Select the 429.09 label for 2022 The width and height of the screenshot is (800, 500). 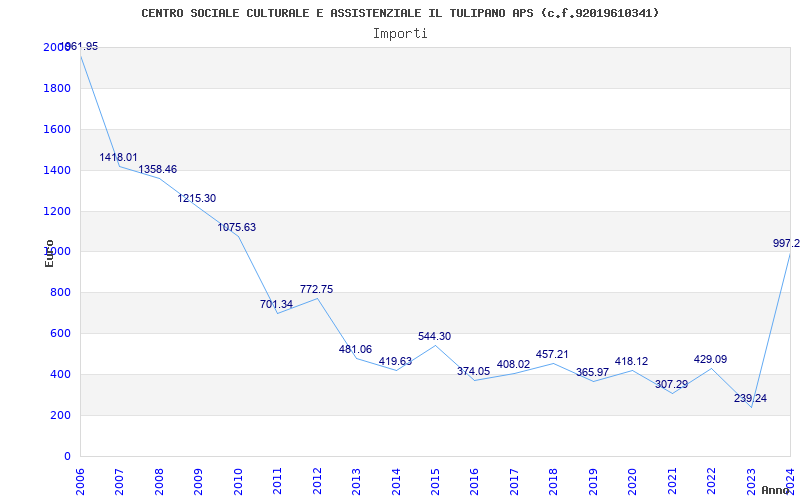[x=710, y=359]
